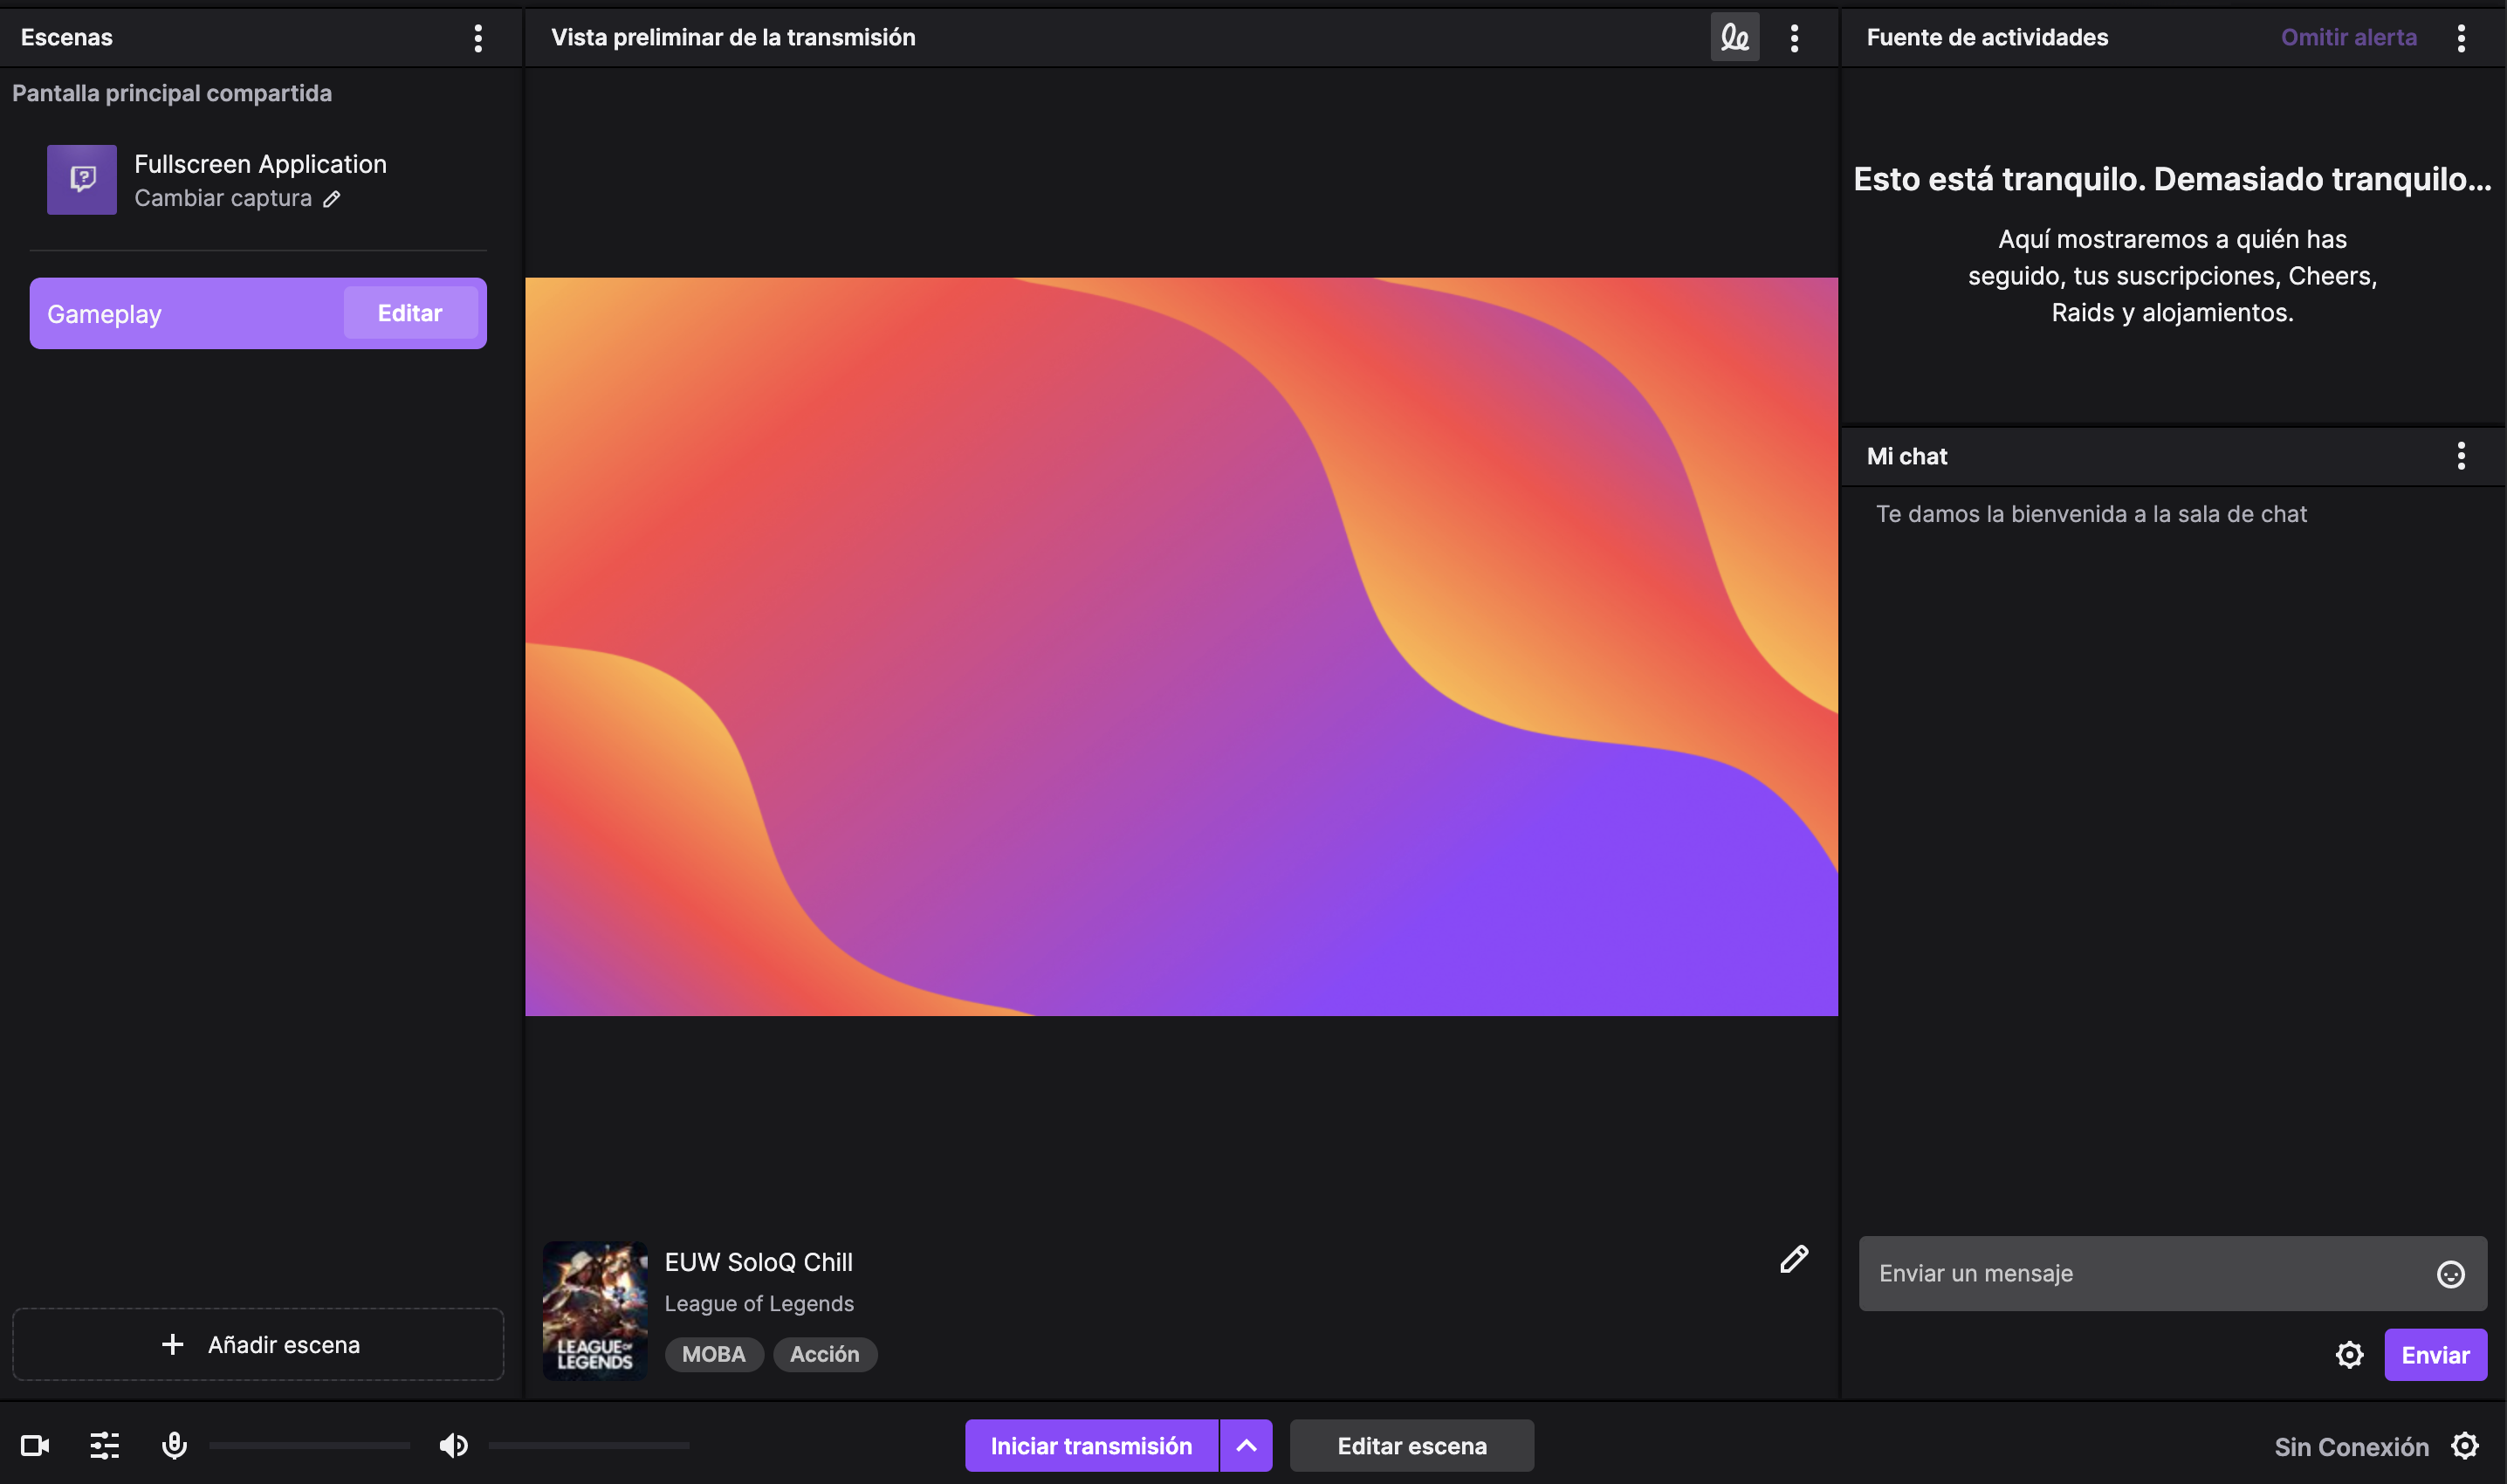Toggle the signature-style preview icon button

pos(1734,38)
